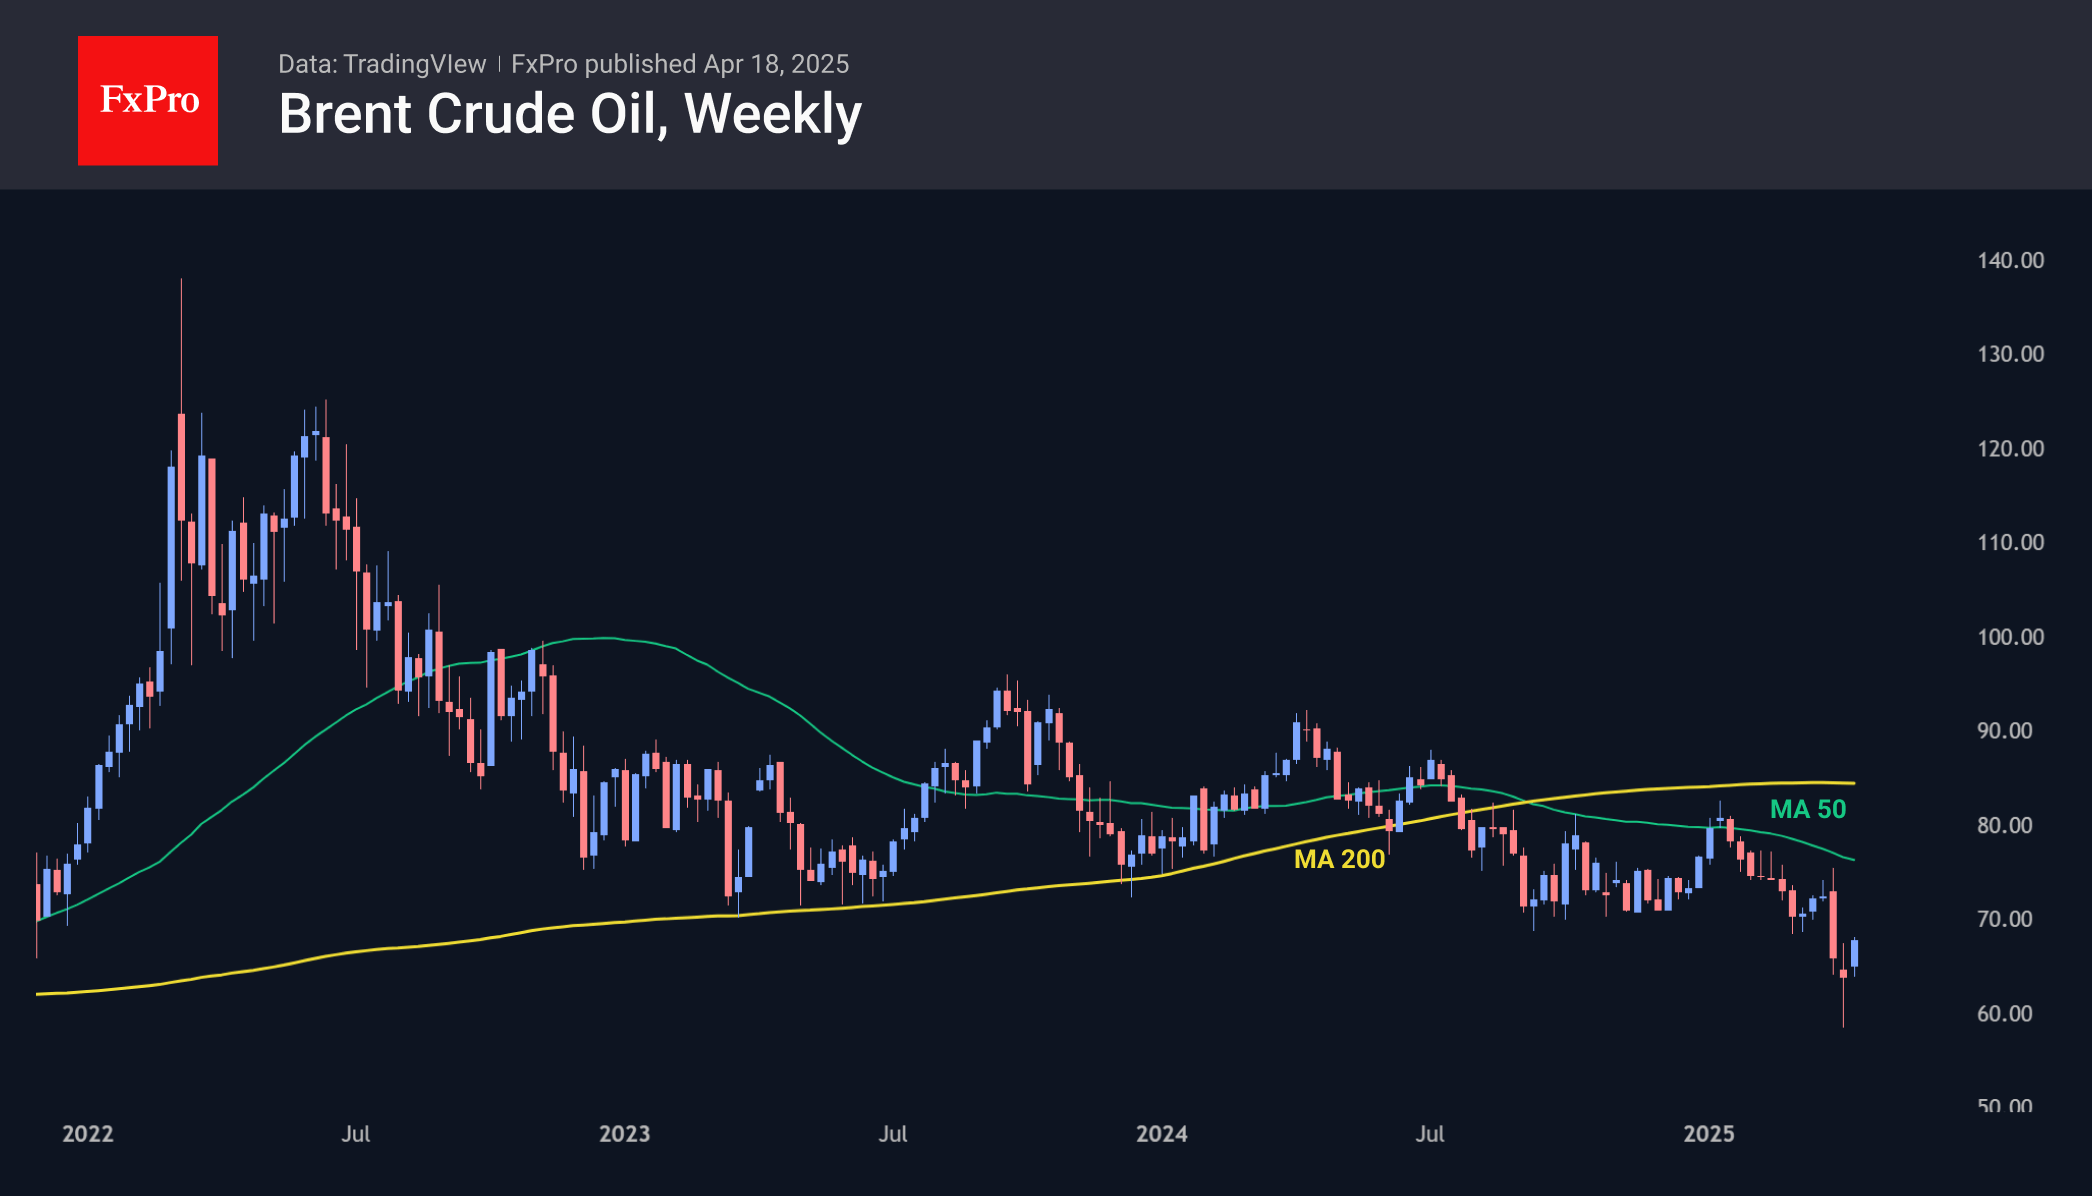Click the 130.00 price axis label

click(x=2010, y=355)
